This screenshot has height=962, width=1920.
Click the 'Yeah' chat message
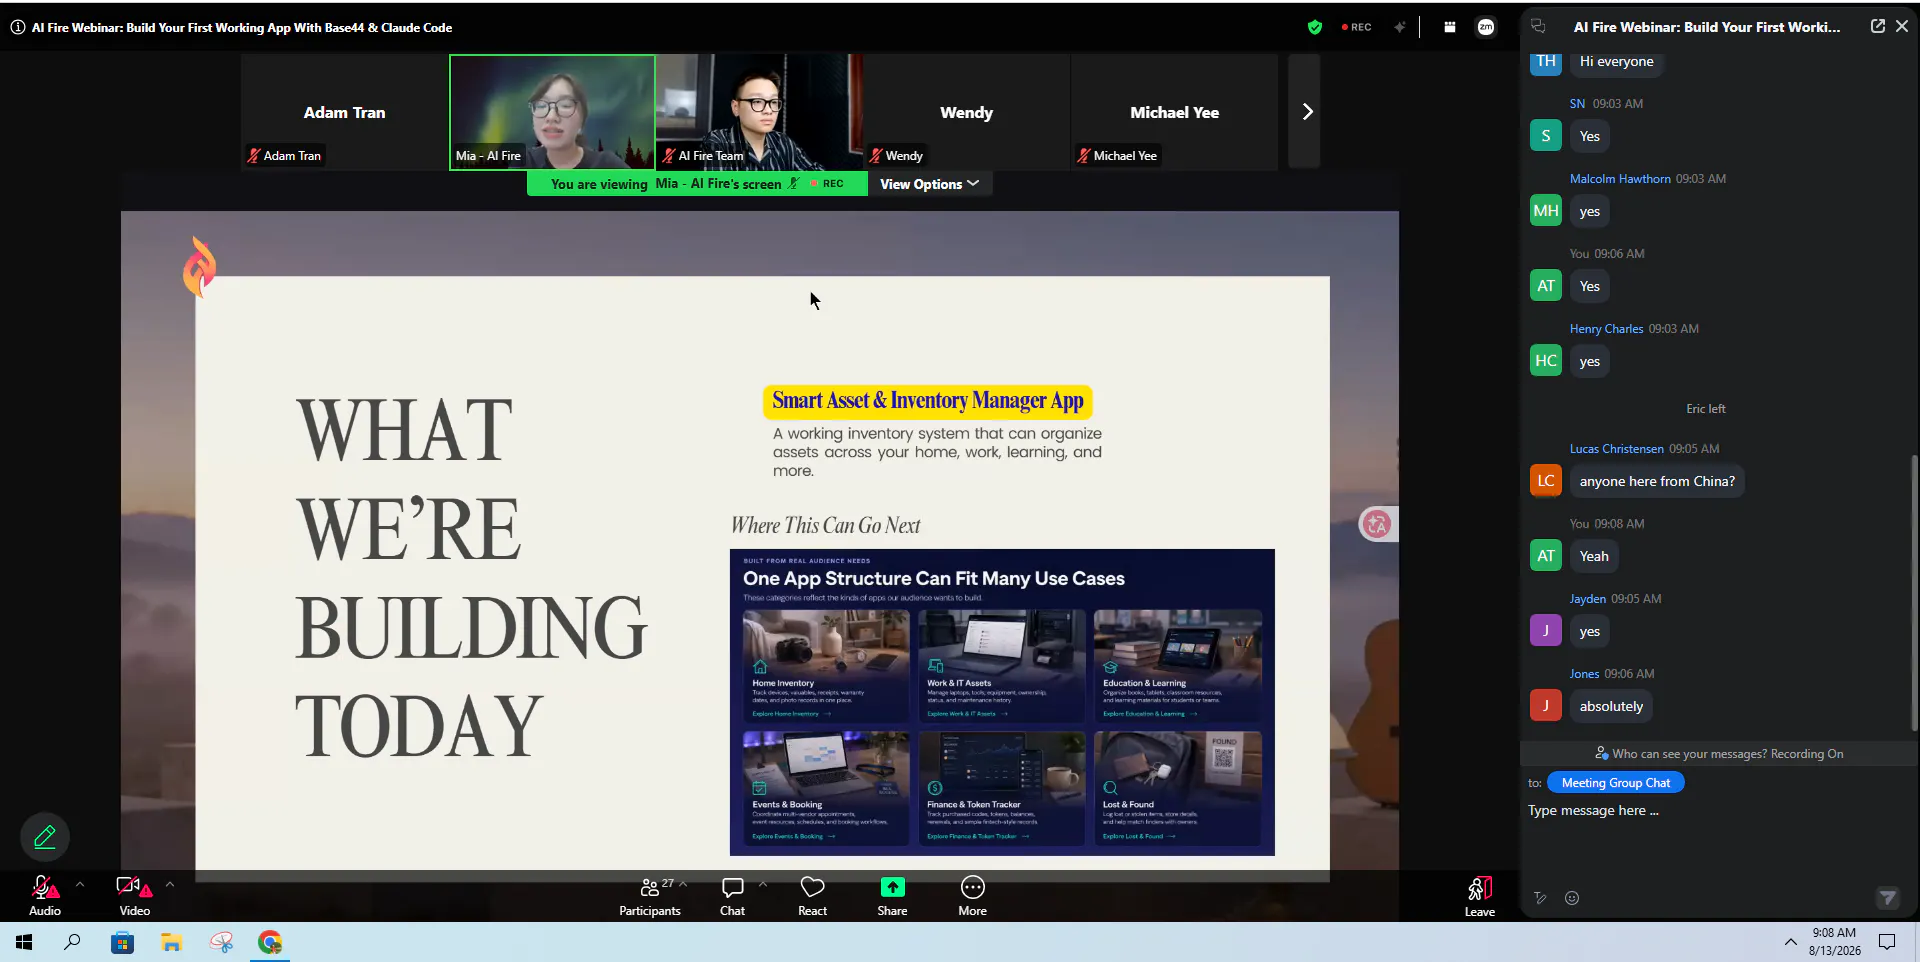tap(1594, 556)
